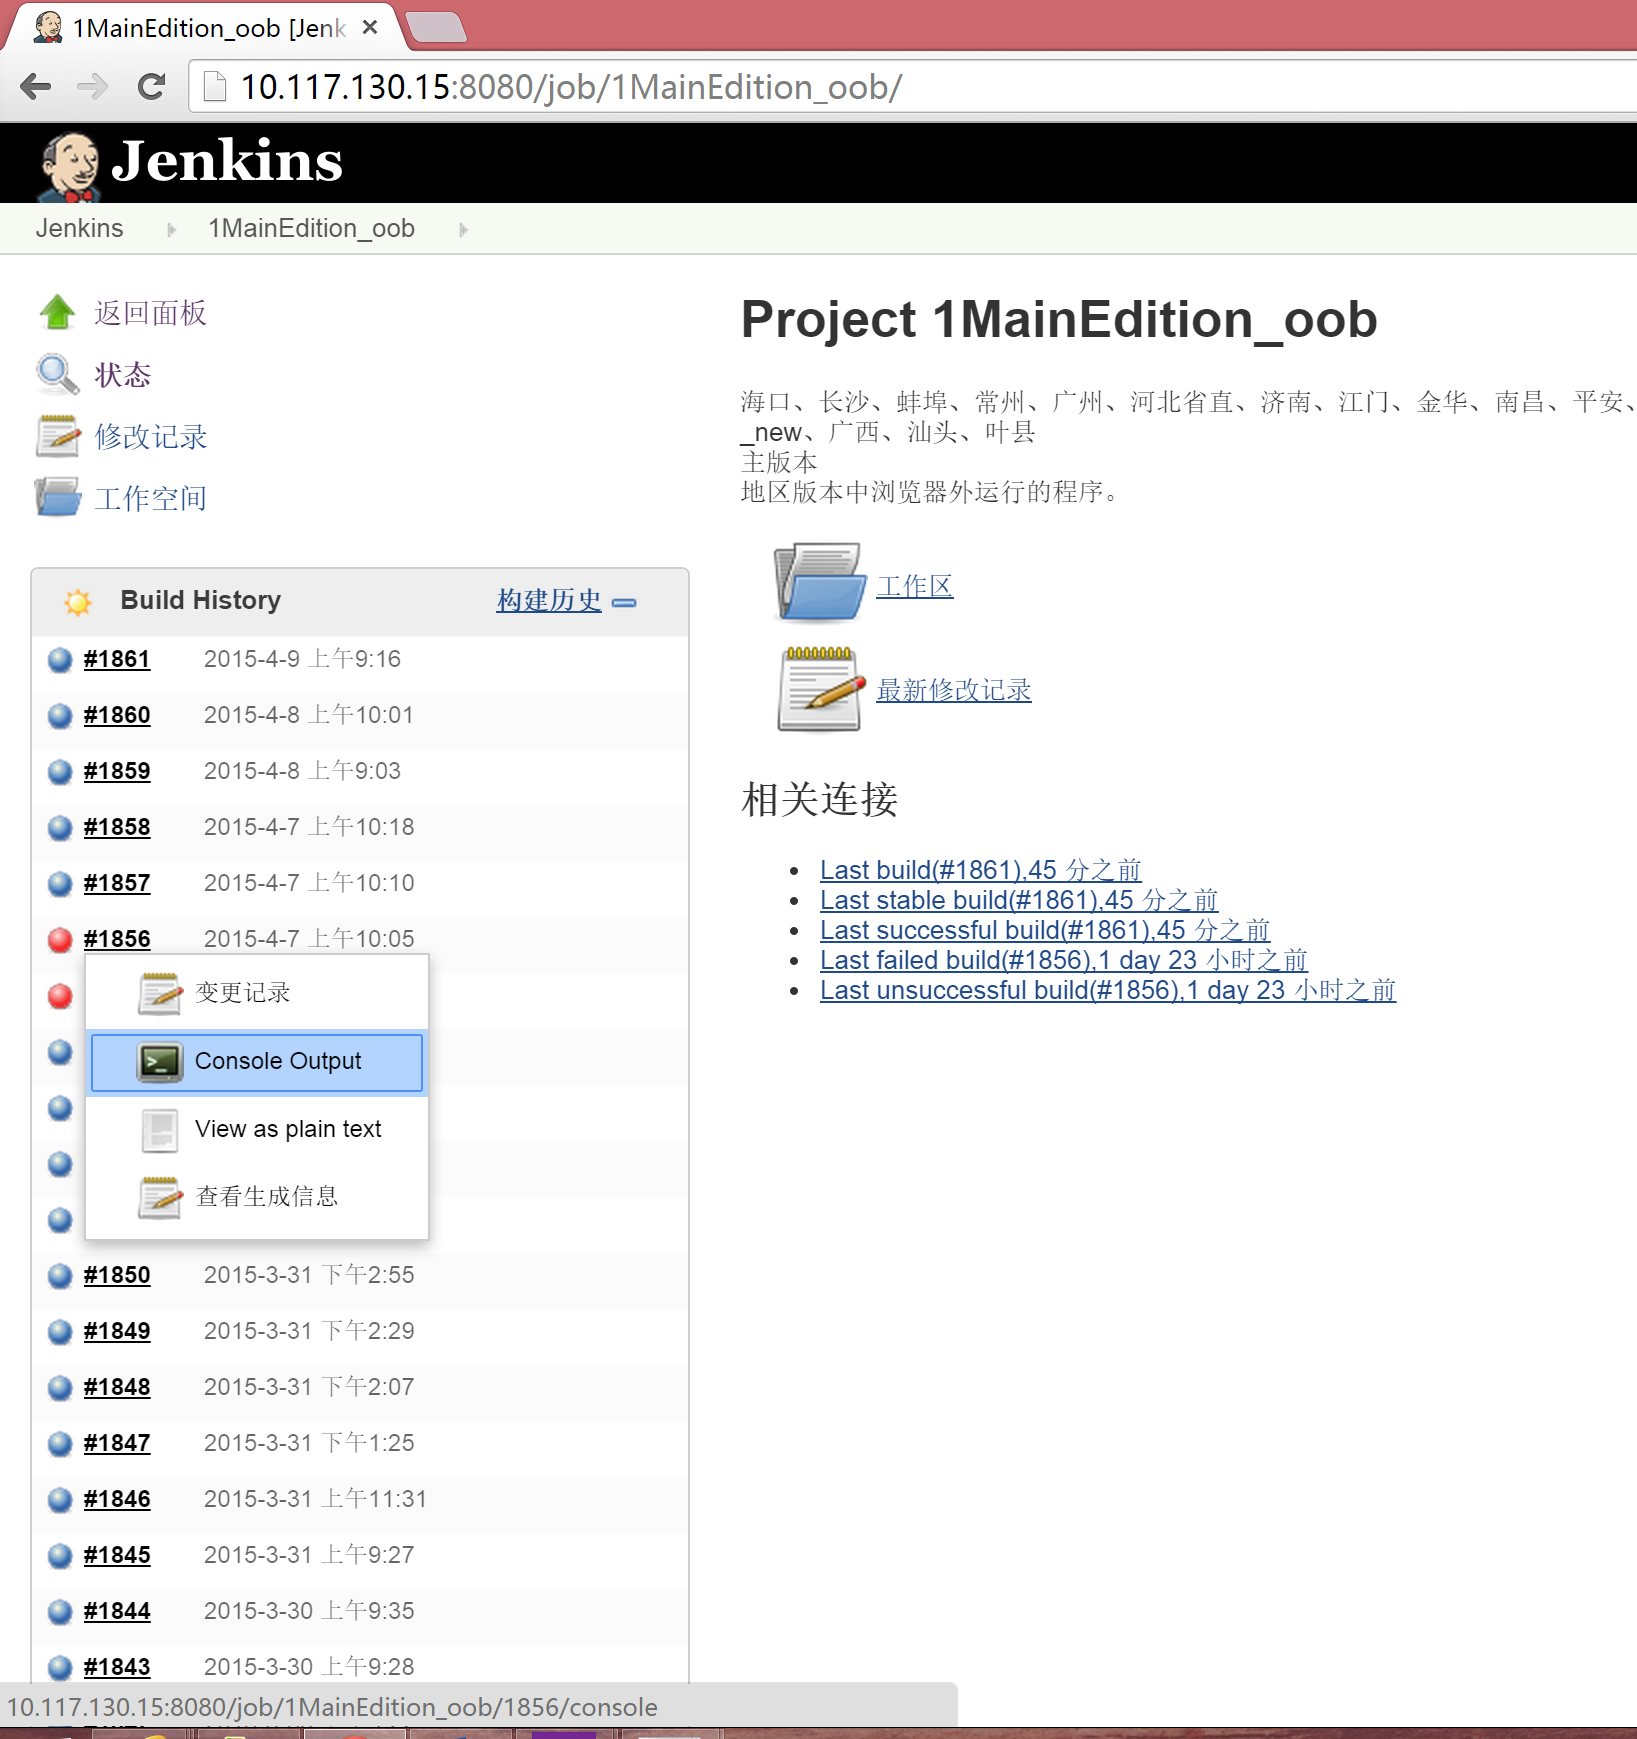The height and width of the screenshot is (1739, 1637).
Task: Click the blue status ball of build #1844
Action: (x=60, y=1611)
